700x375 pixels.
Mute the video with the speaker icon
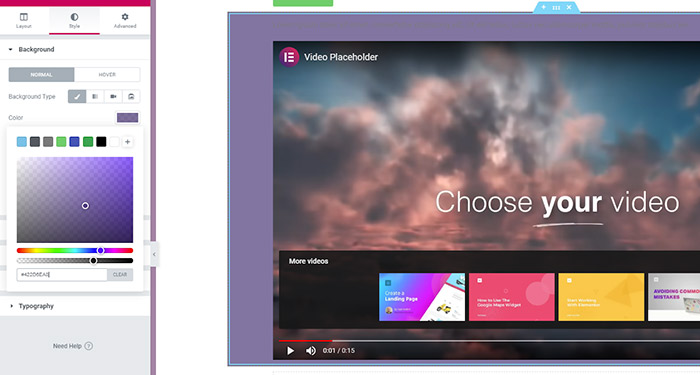[x=311, y=351]
